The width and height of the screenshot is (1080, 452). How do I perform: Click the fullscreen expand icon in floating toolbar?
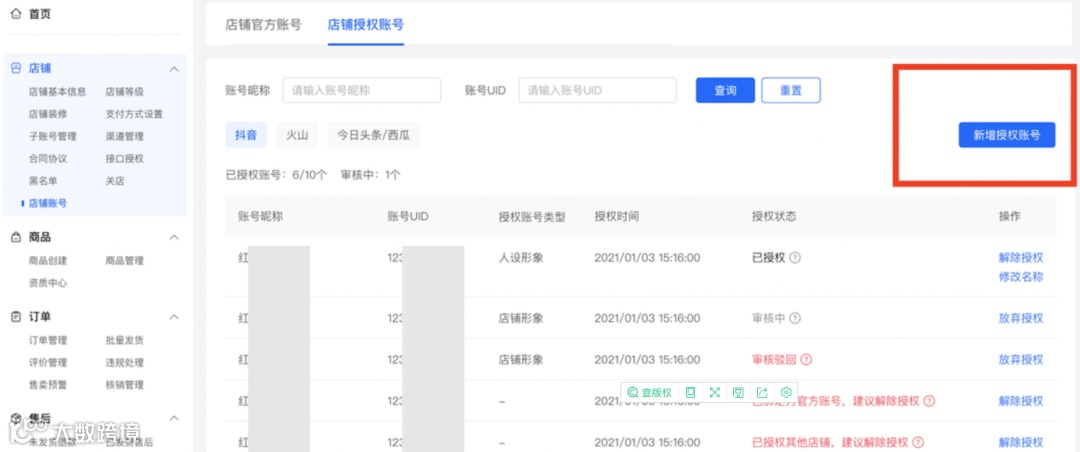[x=714, y=392]
